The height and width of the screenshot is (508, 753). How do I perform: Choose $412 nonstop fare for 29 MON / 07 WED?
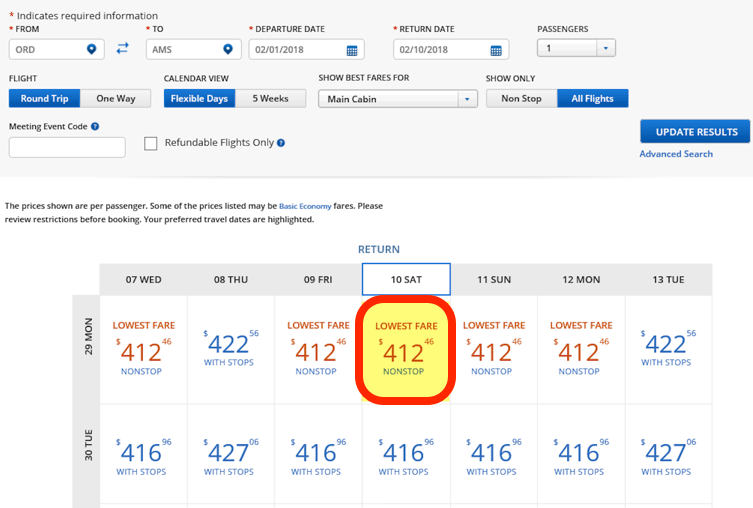coord(144,350)
